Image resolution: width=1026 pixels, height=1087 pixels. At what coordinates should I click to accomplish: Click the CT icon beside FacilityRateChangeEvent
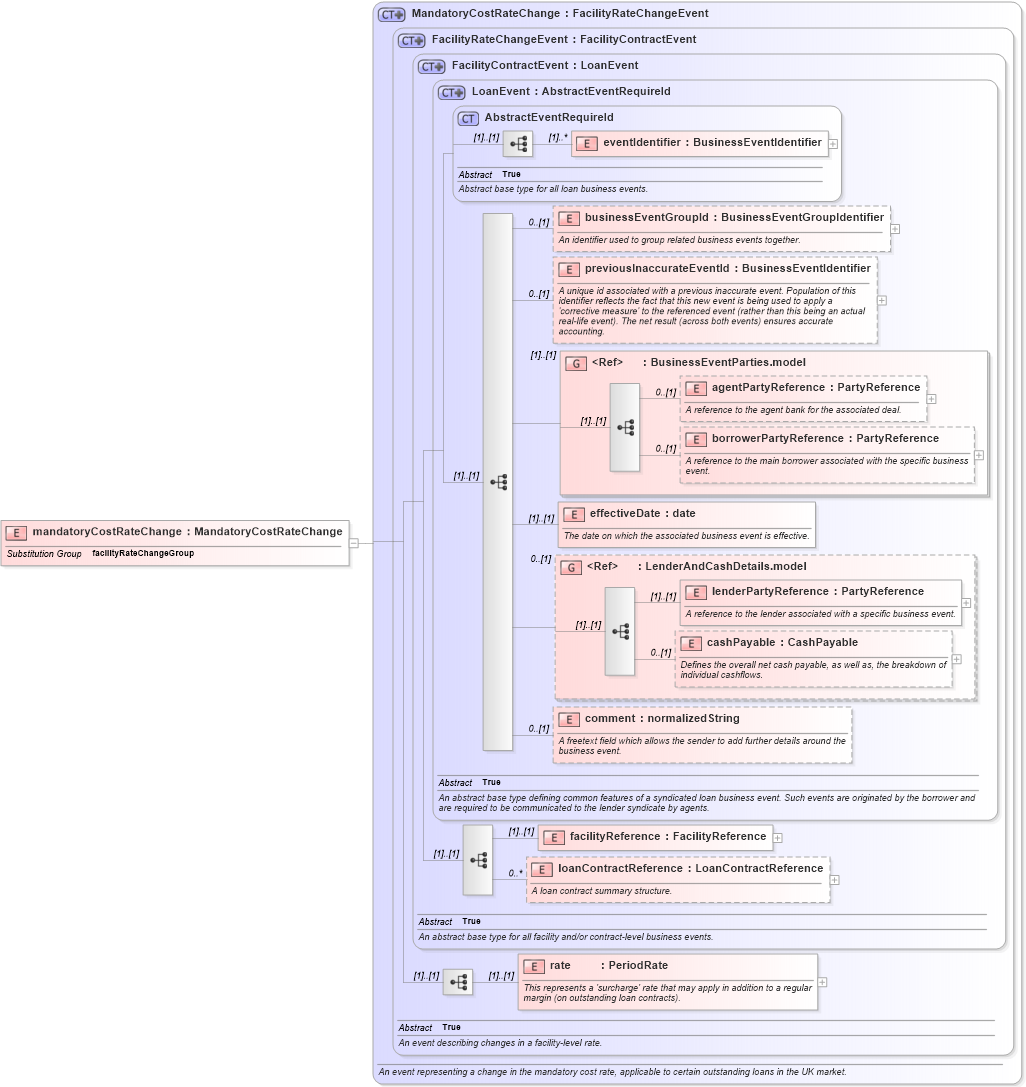(x=411, y=40)
